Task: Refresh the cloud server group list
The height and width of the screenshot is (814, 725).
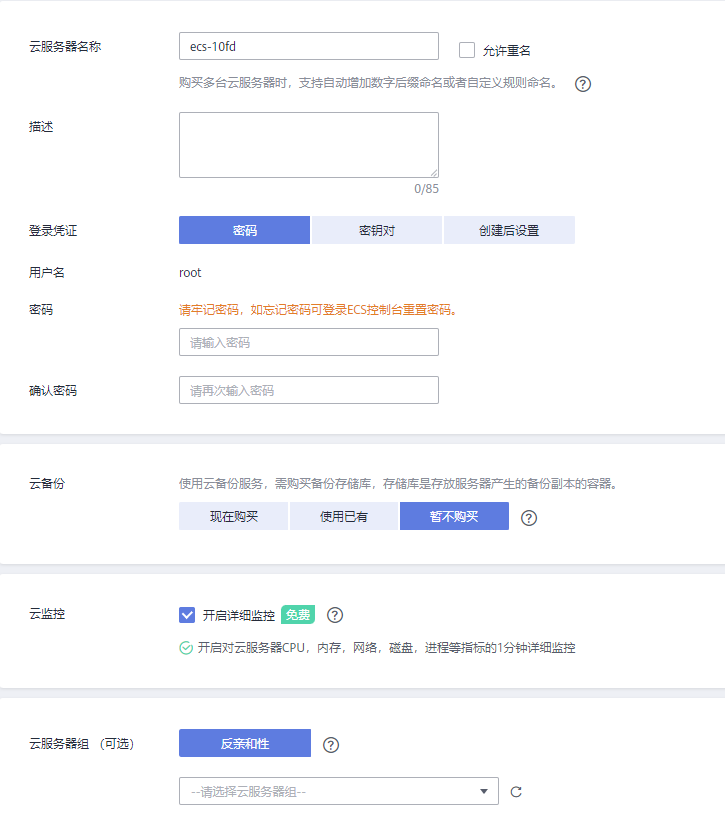Action: (516, 792)
